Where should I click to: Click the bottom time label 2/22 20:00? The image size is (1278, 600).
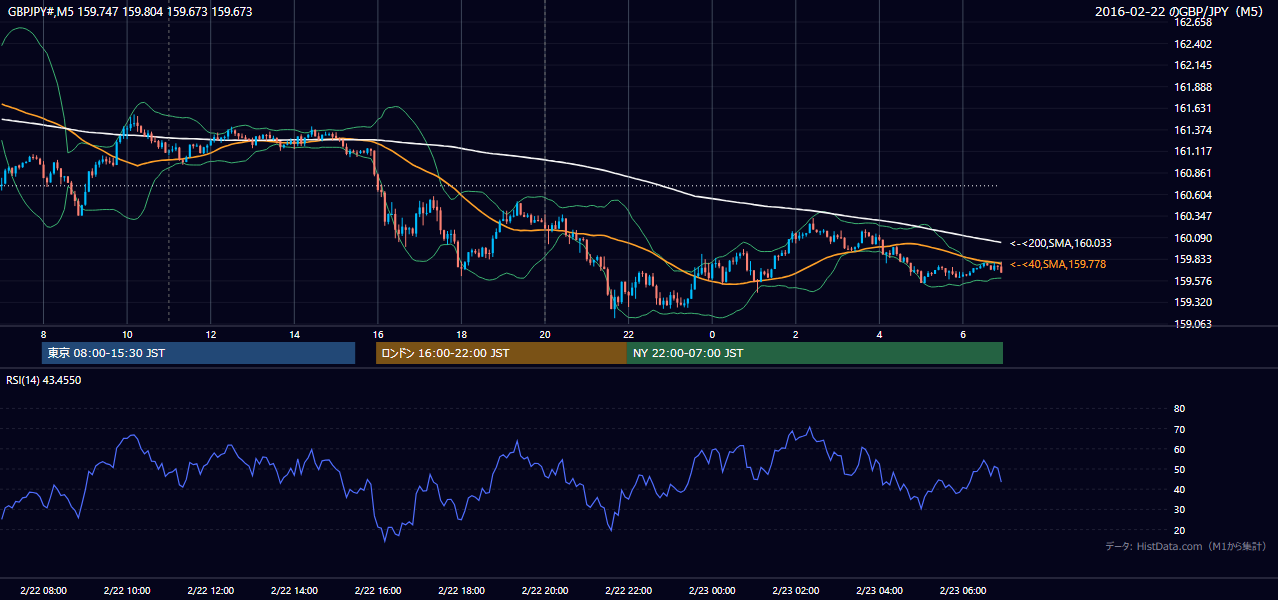545,591
